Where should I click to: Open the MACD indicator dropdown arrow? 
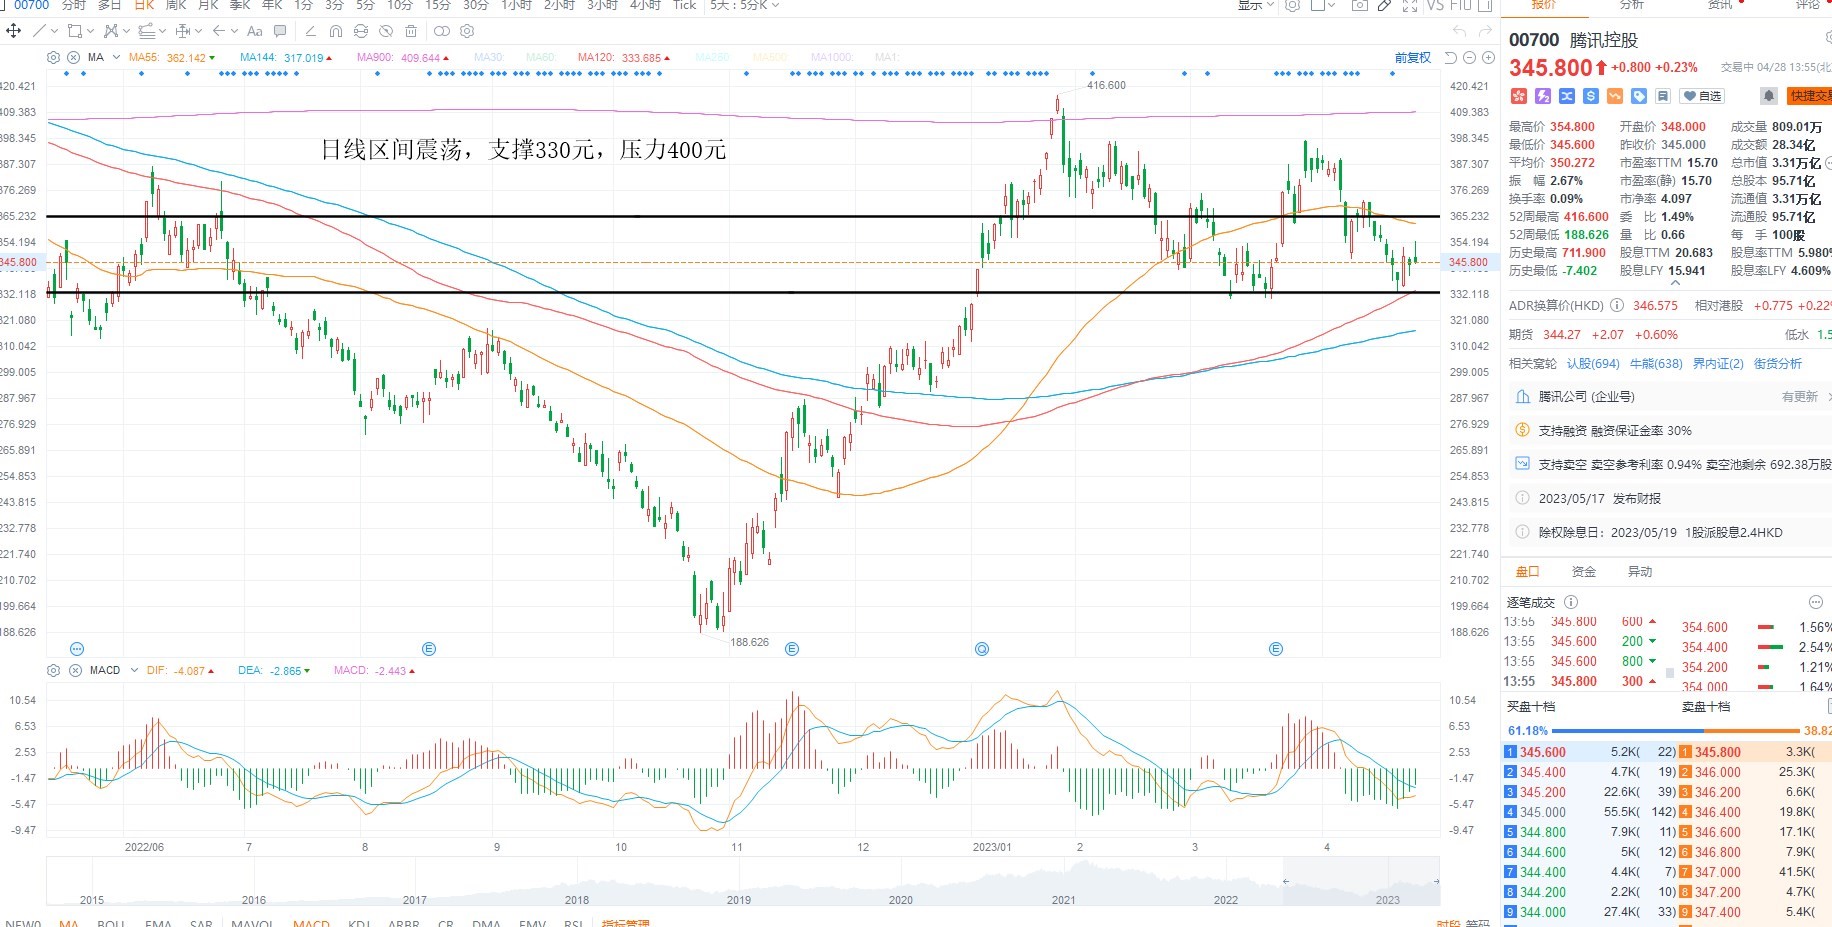click(133, 670)
